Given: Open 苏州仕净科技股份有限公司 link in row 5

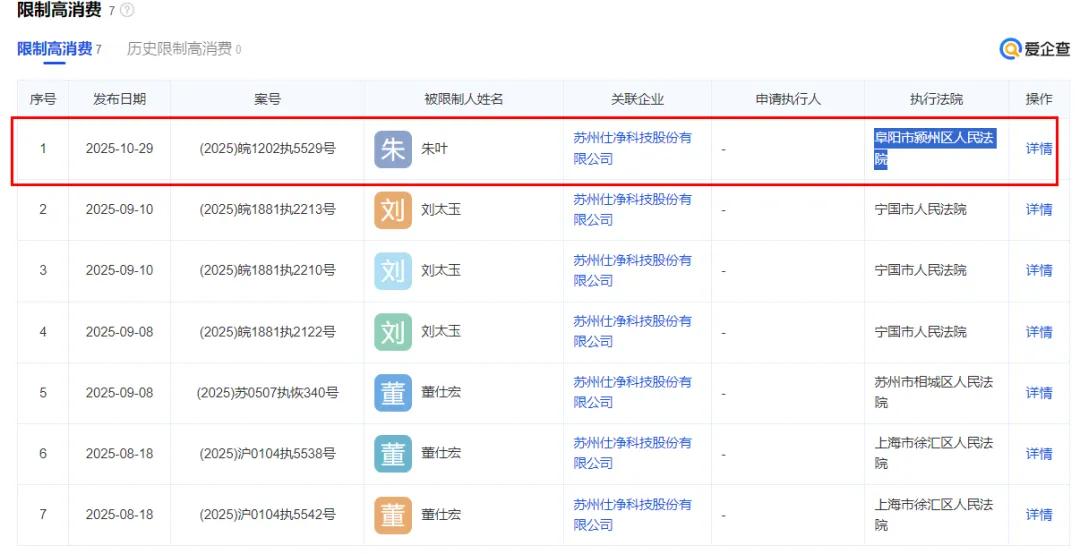Looking at the screenshot, I should [632, 392].
